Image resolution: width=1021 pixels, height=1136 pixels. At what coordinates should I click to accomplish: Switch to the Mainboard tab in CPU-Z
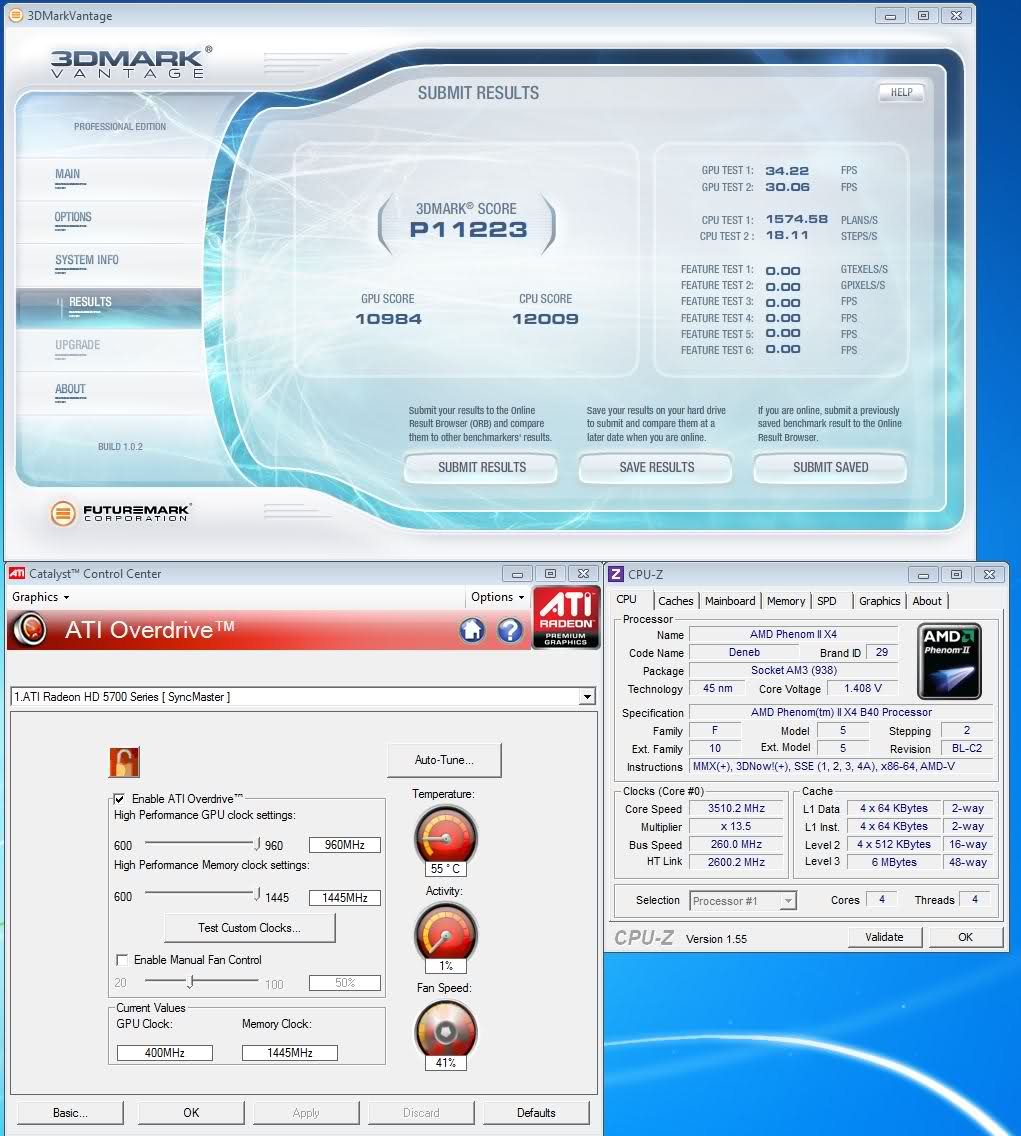coord(730,601)
